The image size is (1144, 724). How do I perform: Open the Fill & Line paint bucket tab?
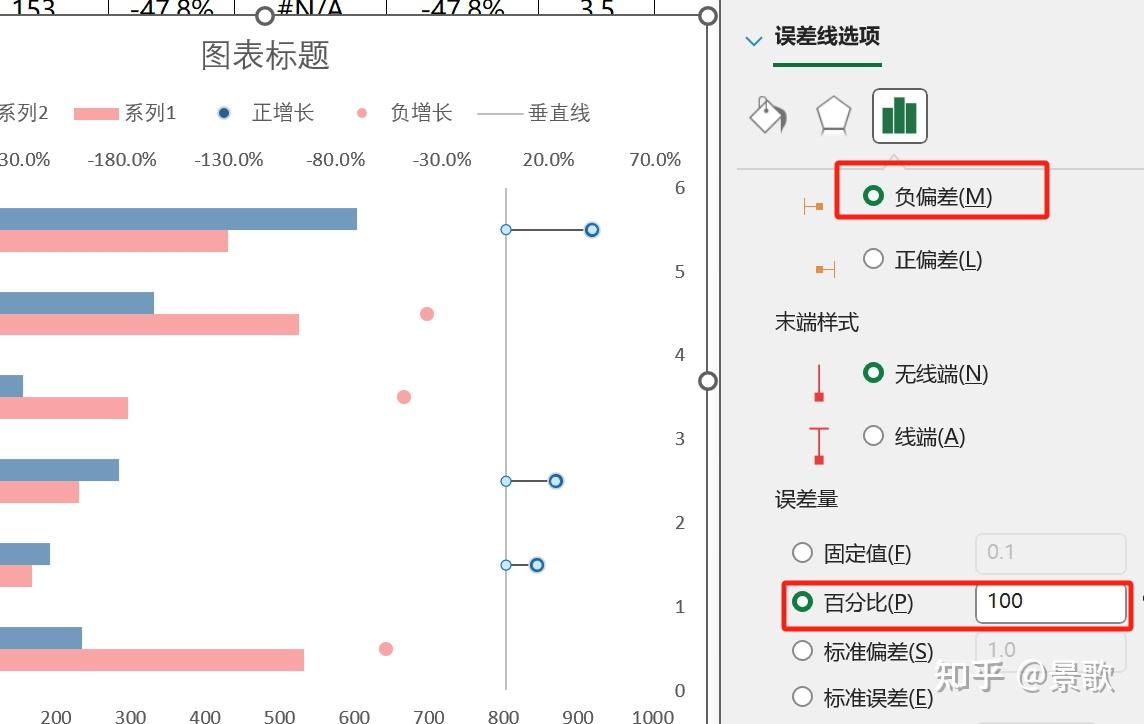tap(768, 115)
